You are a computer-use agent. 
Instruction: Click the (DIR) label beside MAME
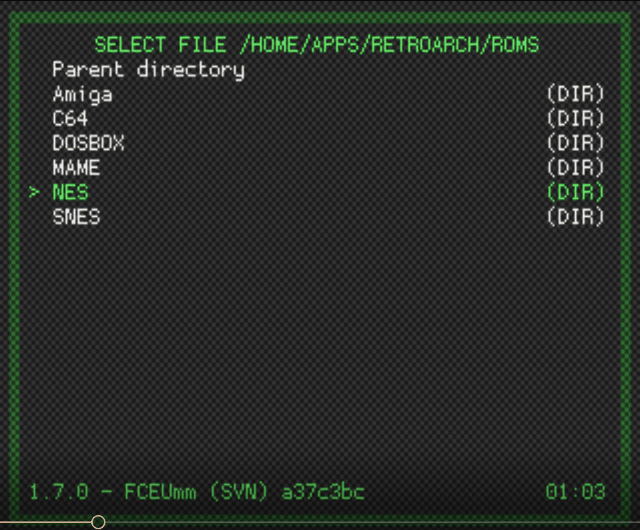[576, 167]
